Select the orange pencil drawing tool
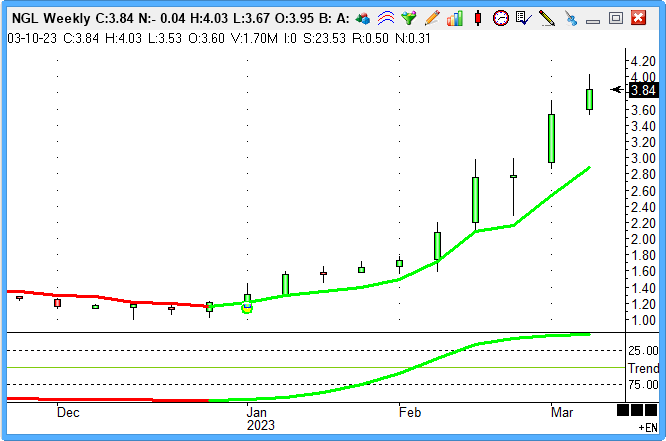The height and width of the screenshot is (441, 666). pos(431,17)
